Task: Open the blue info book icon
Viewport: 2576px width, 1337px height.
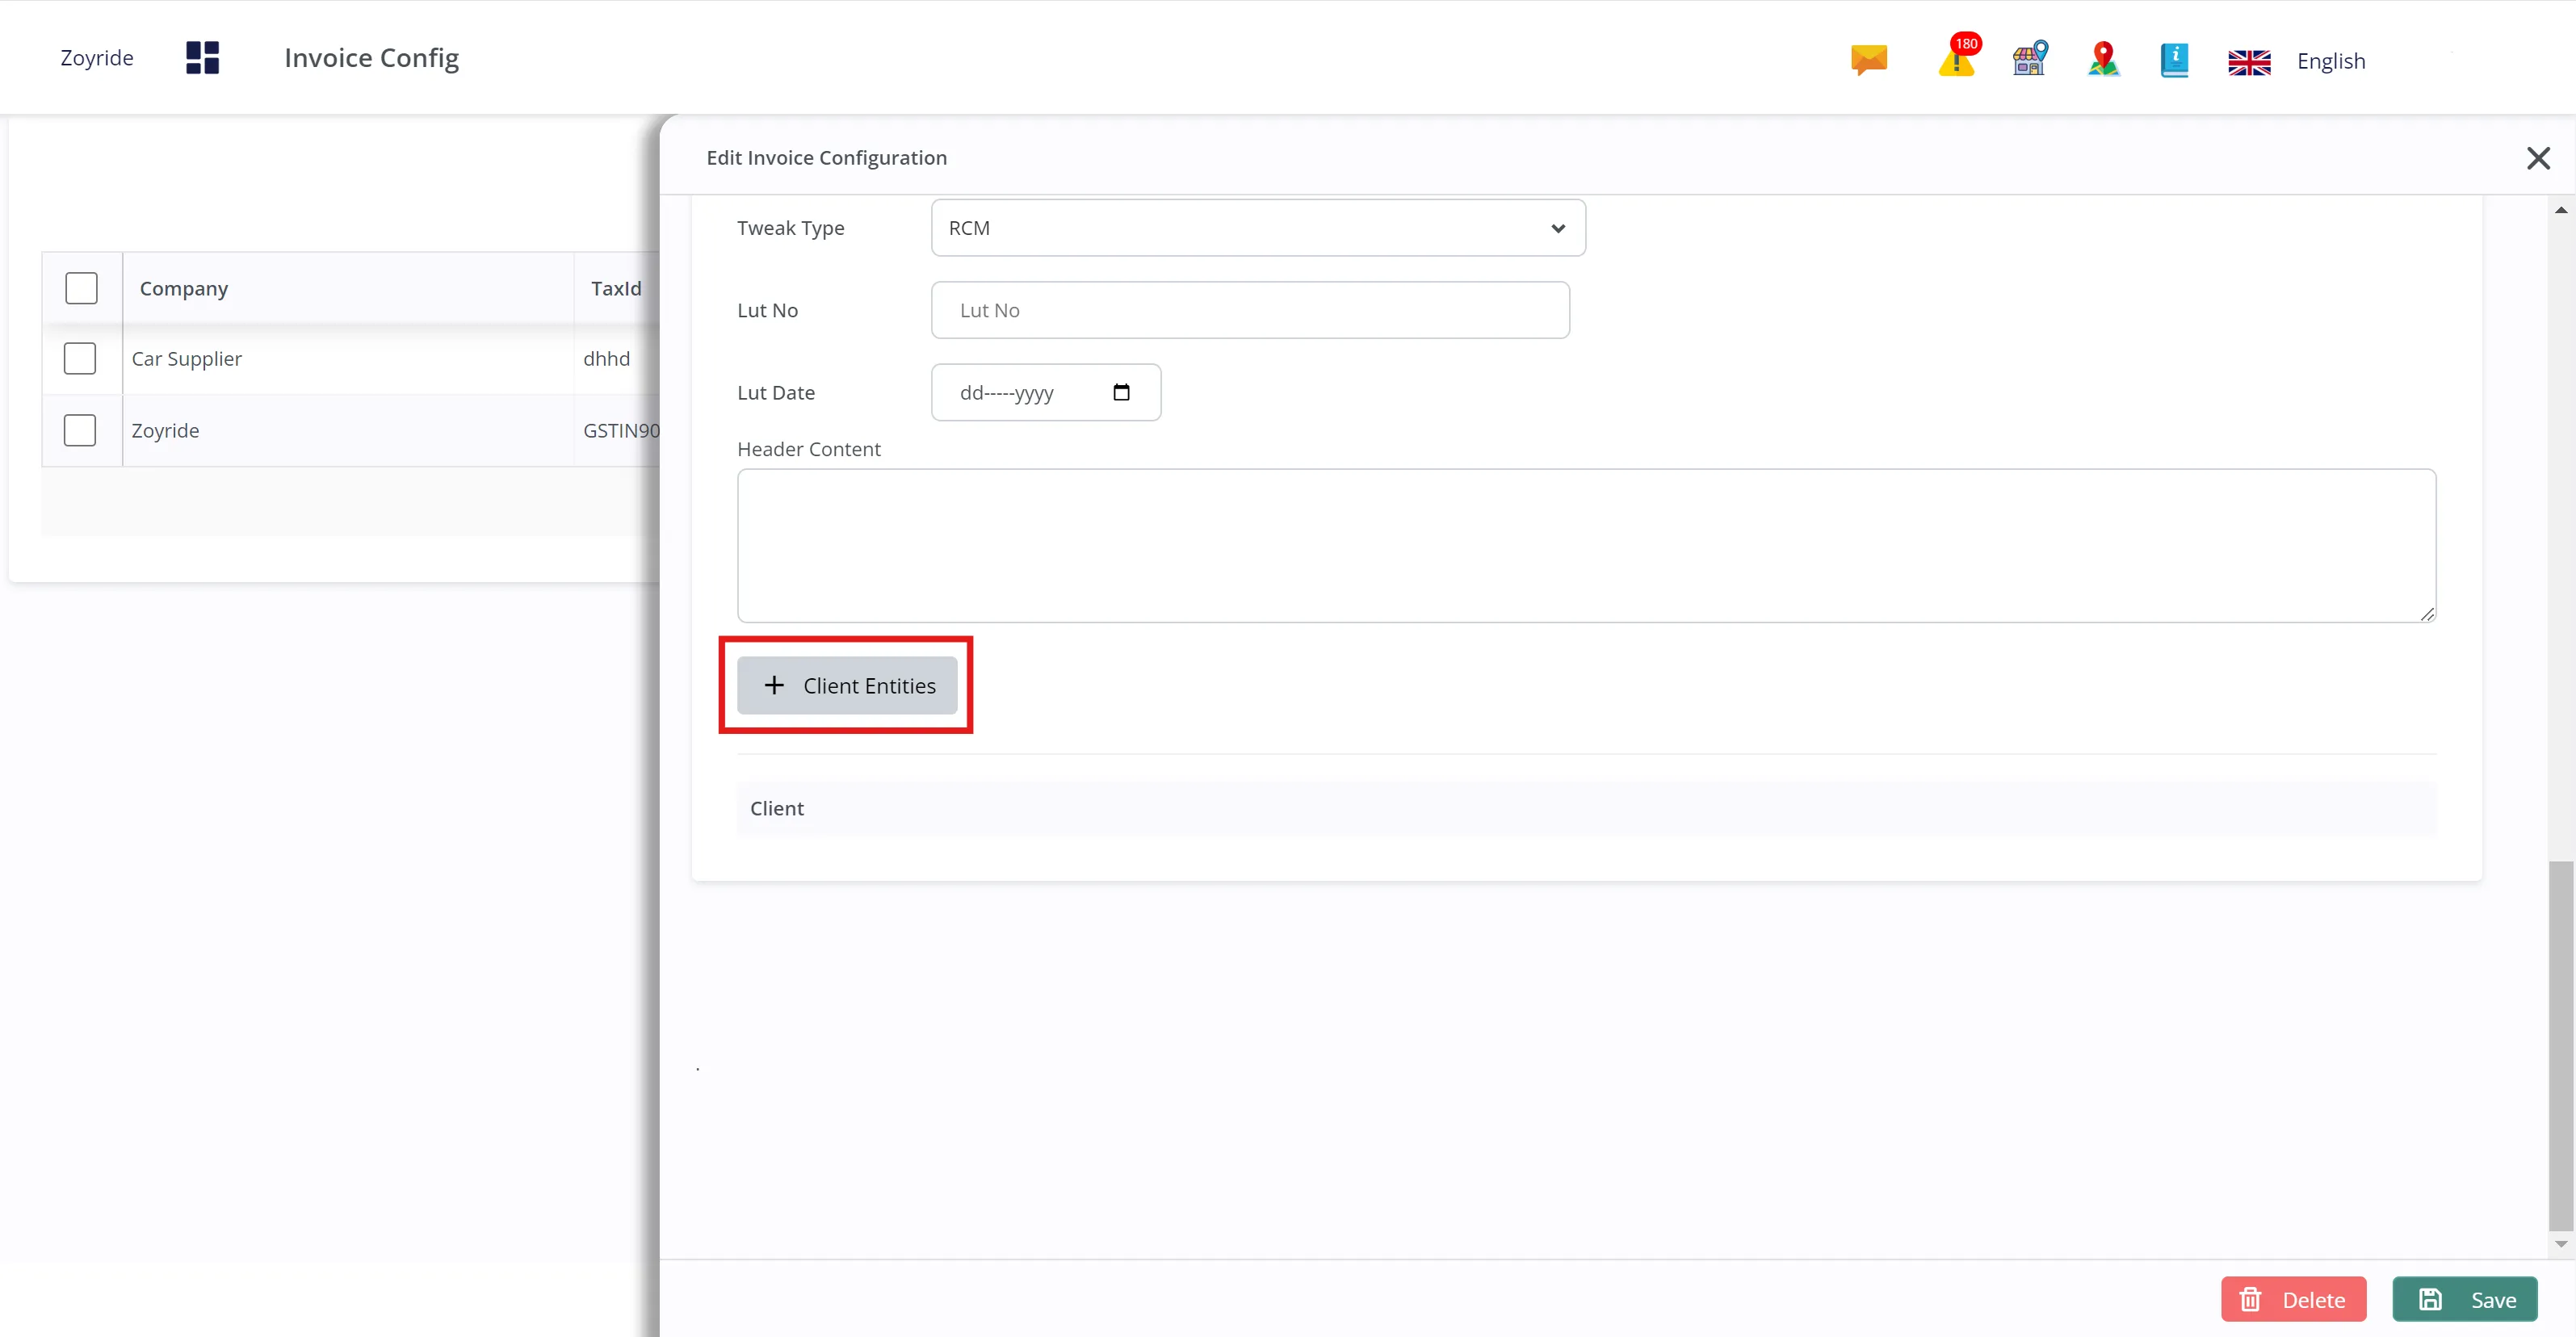Action: pos(2174,60)
